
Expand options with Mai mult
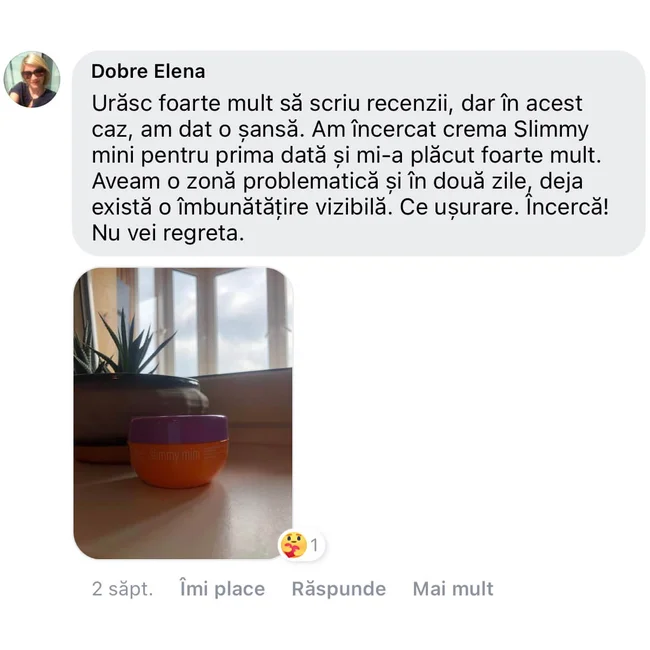coord(453,589)
